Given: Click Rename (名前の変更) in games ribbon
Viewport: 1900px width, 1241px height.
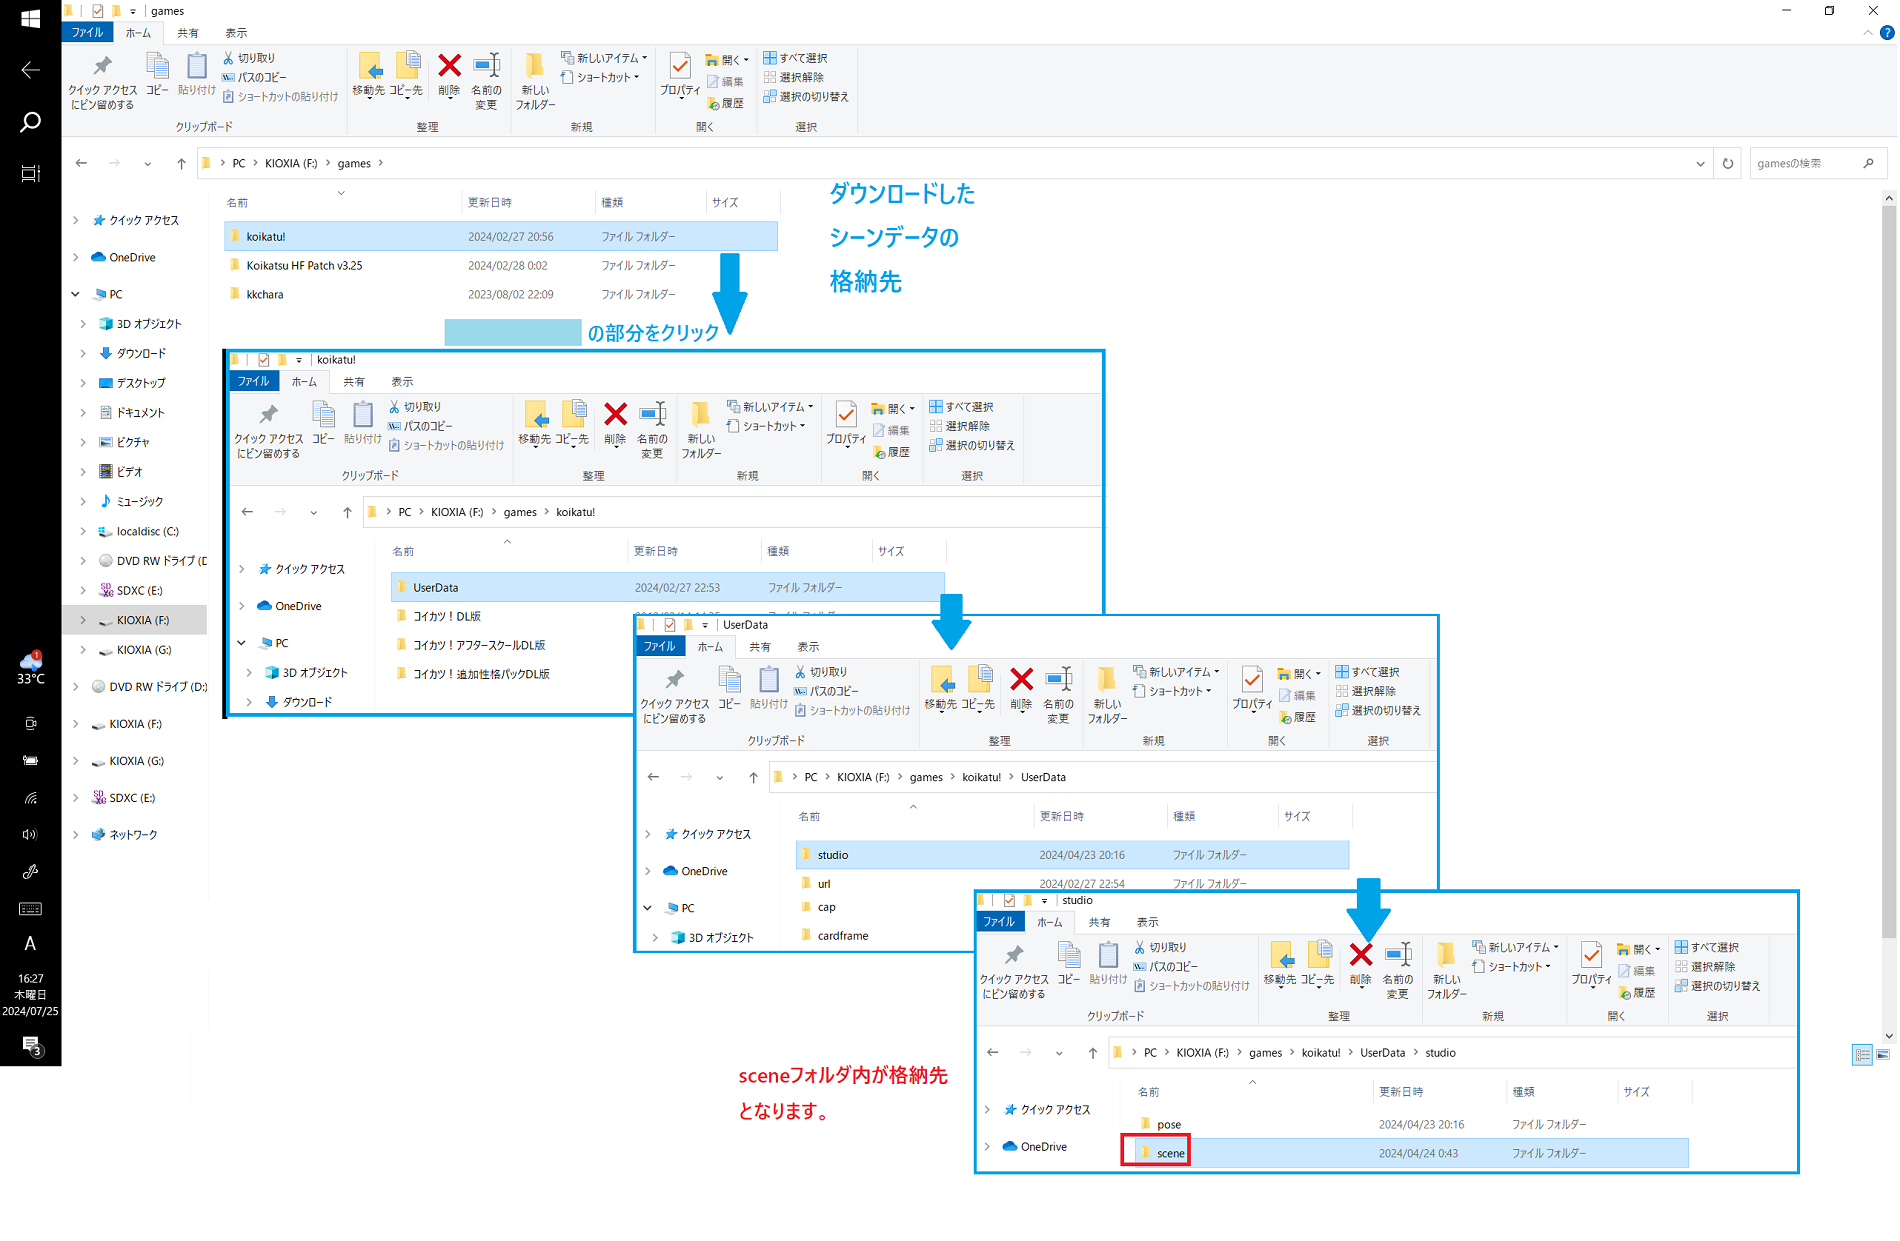Looking at the screenshot, I should (x=487, y=81).
